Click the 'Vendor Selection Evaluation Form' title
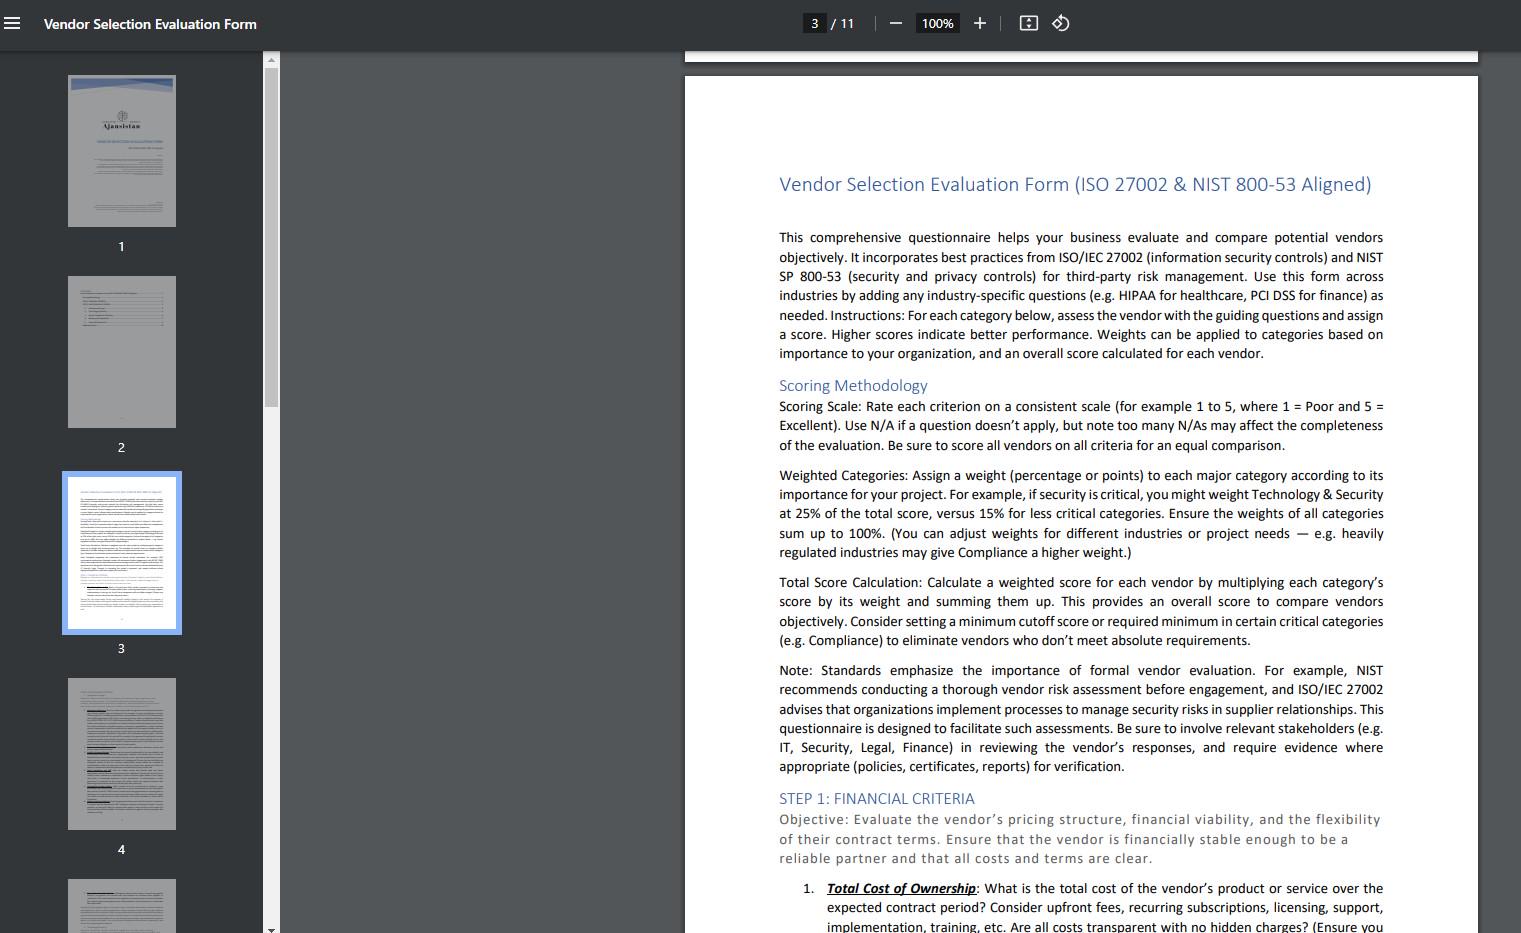 [148, 23]
